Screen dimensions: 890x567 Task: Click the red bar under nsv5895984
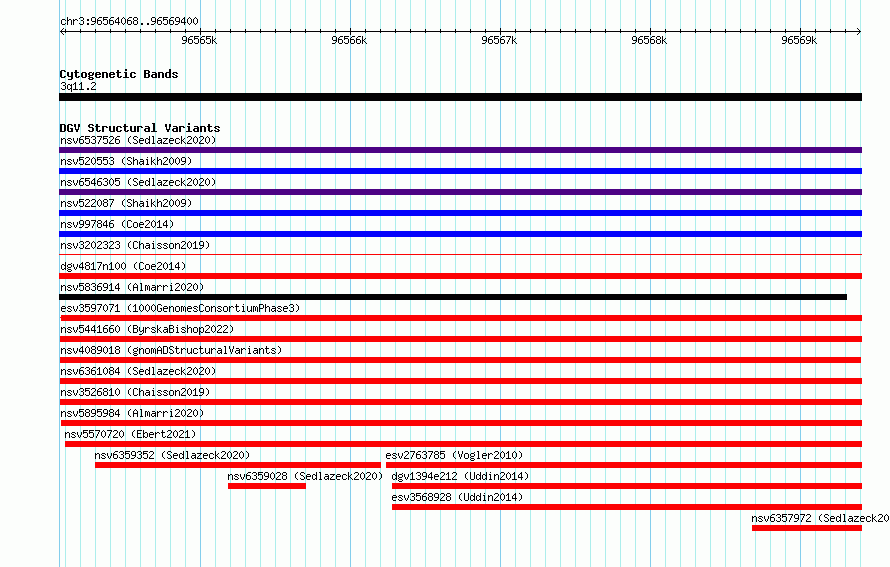click(461, 423)
